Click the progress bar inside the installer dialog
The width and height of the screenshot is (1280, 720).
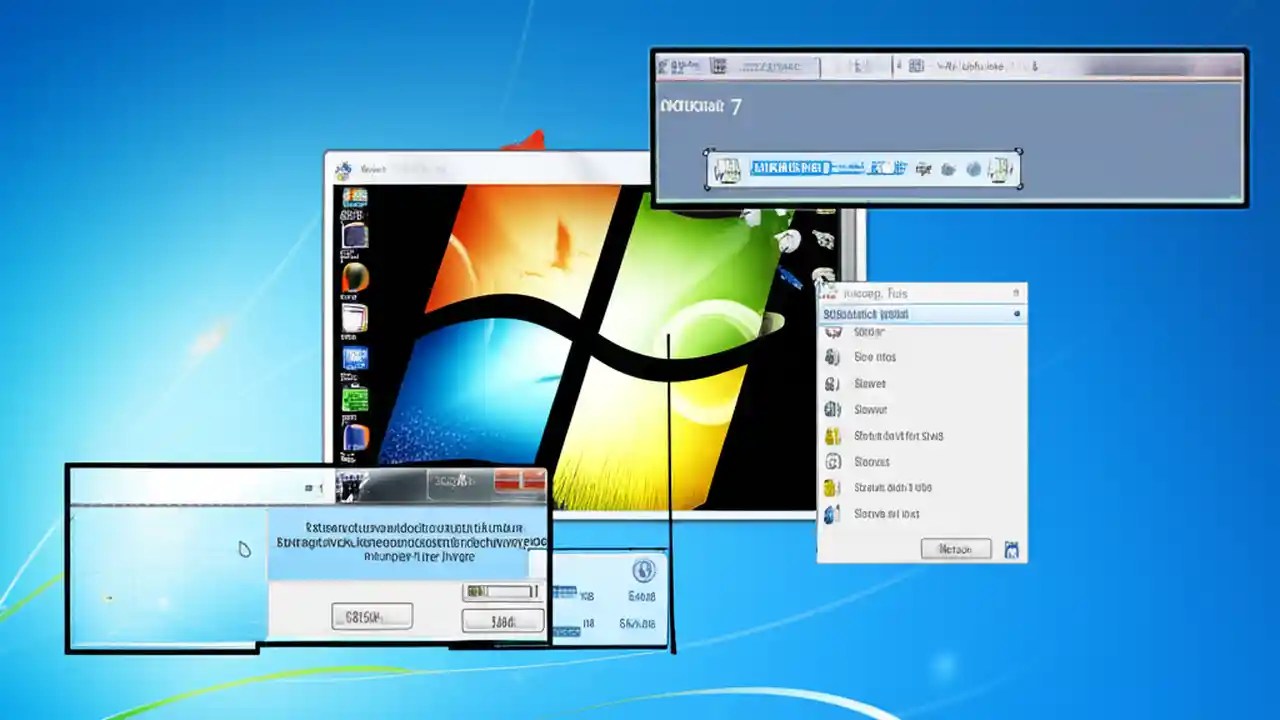[x=500, y=592]
